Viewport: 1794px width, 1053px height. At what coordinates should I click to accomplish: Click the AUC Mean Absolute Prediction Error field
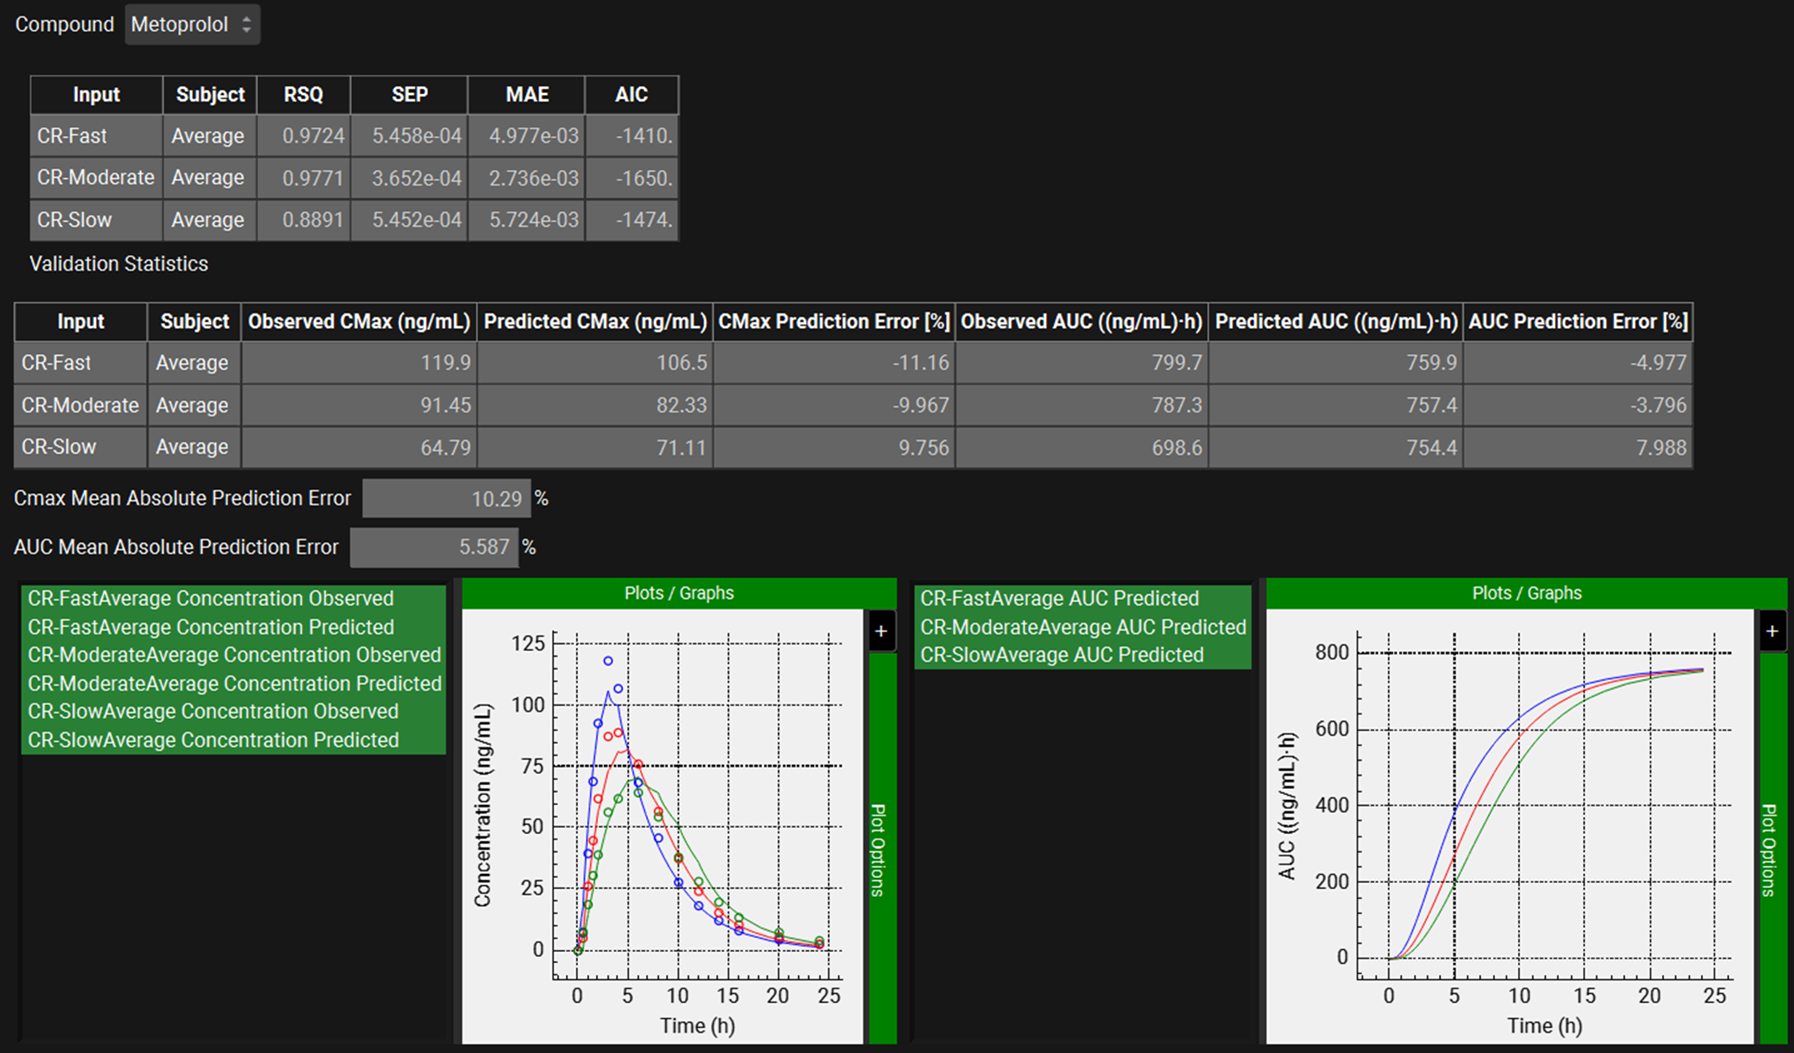[434, 547]
